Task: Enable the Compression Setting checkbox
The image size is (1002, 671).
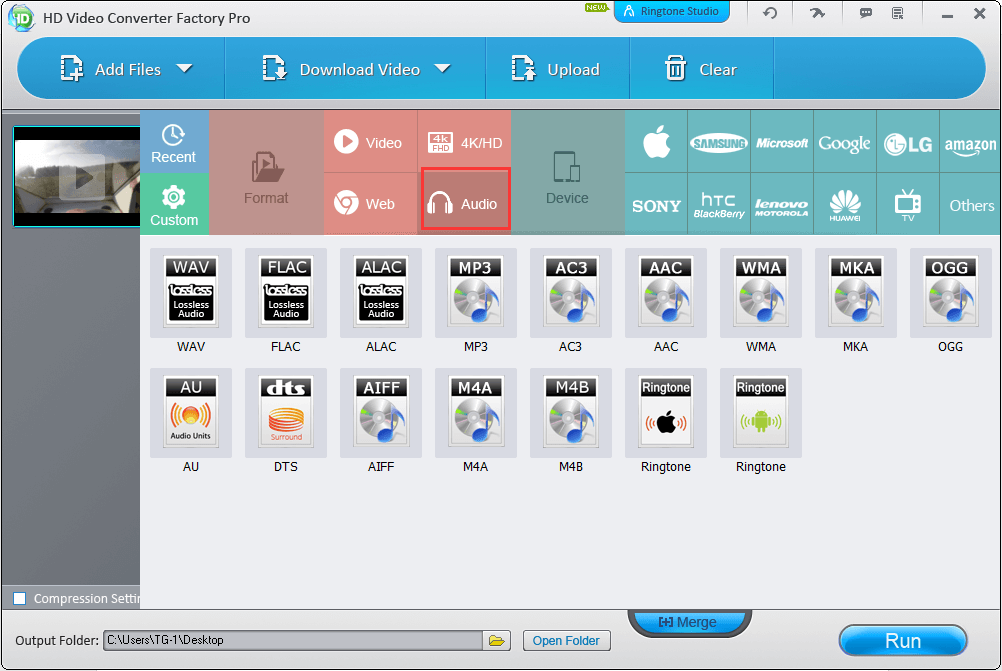Action: [x=20, y=599]
